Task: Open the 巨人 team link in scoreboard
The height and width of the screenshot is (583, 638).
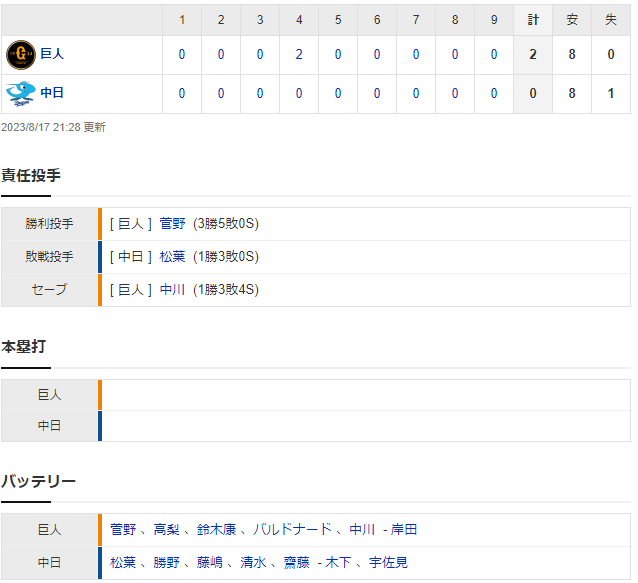Action: (x=52, y=54)
